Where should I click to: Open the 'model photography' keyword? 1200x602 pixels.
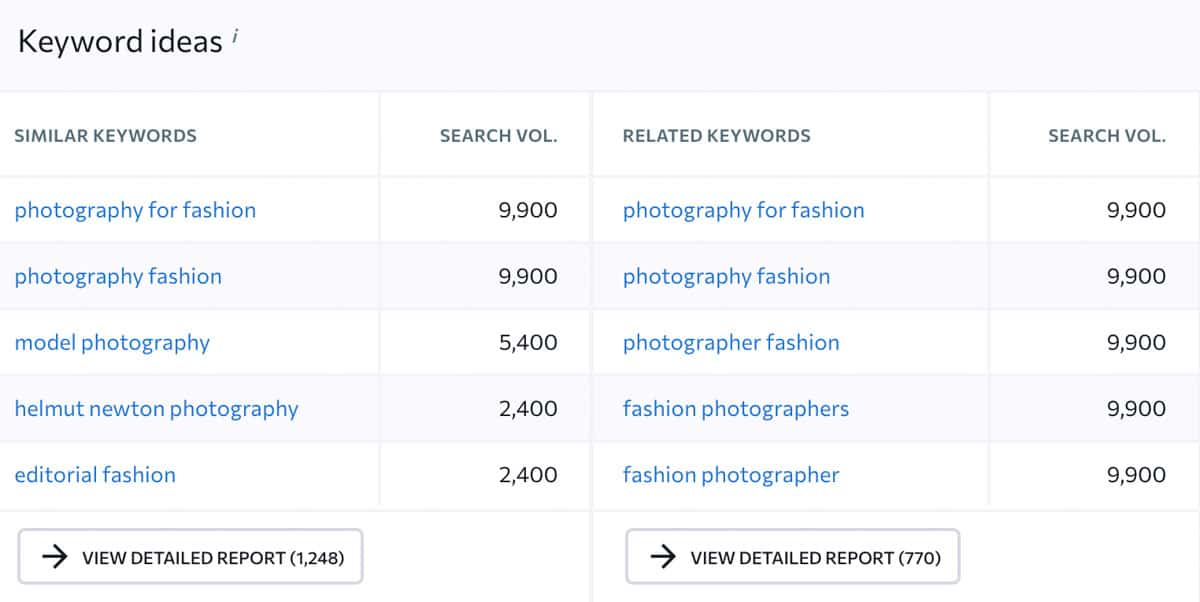111,342
